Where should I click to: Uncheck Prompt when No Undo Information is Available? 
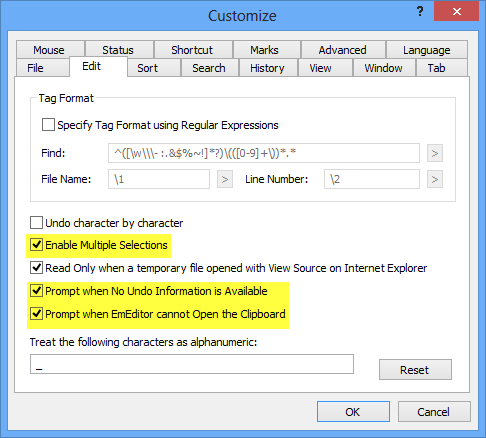[36, 291]
